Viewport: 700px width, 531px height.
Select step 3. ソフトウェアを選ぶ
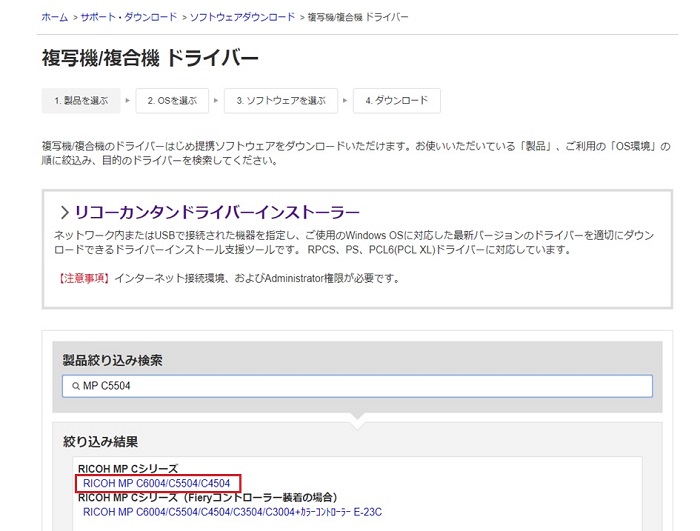pos(281,100)
